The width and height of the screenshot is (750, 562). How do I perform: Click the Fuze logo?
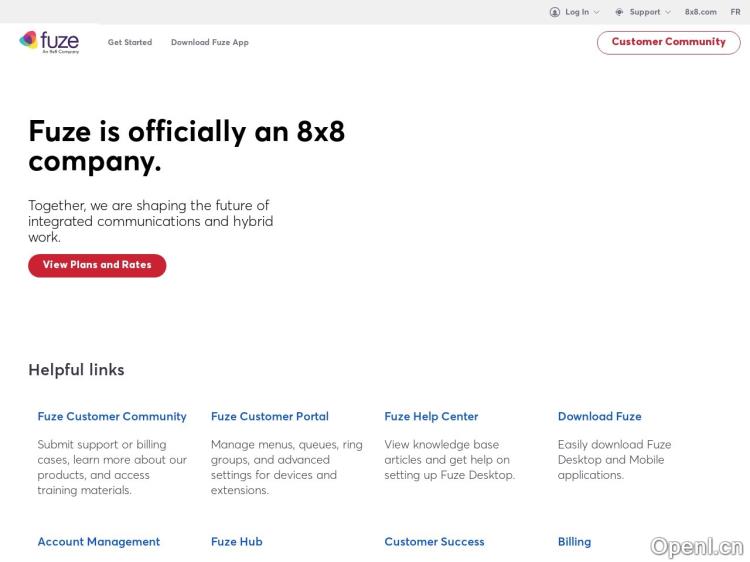click(49, 41)
